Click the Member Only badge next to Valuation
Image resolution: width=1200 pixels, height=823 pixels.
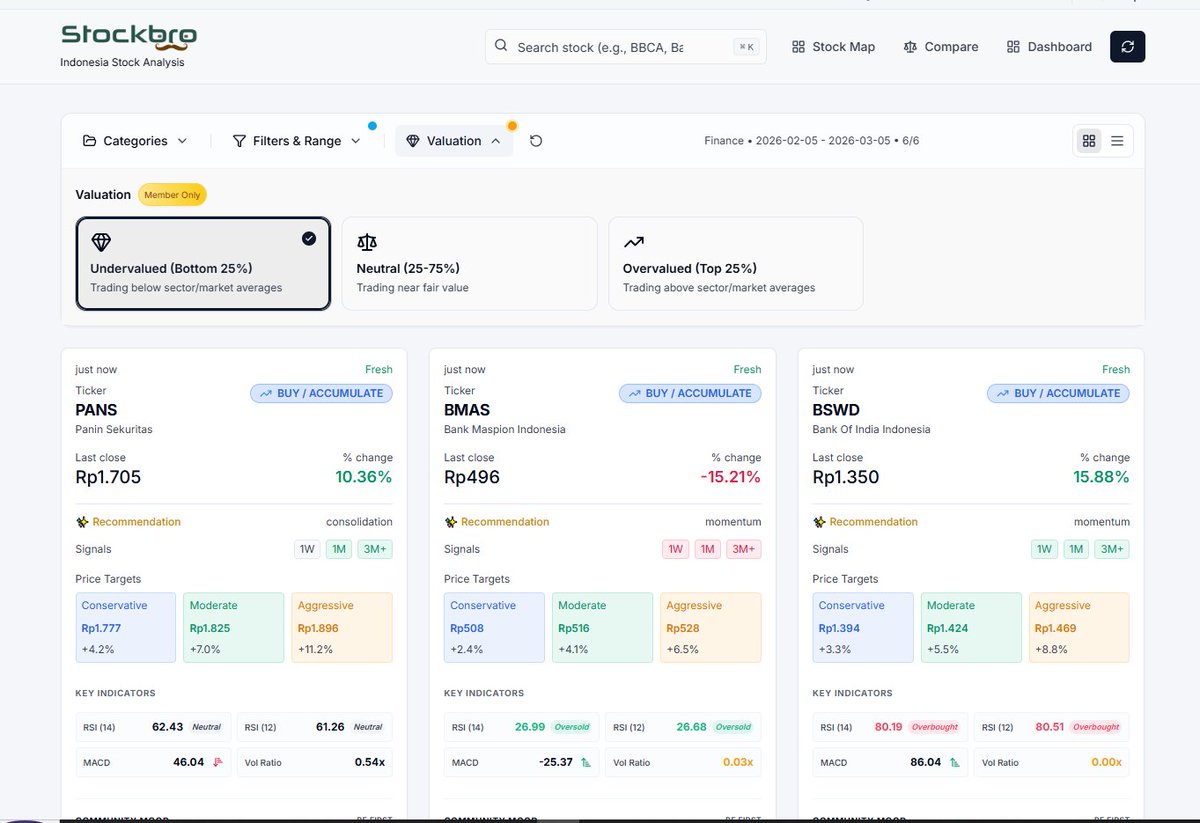click(x=171, y=195)
